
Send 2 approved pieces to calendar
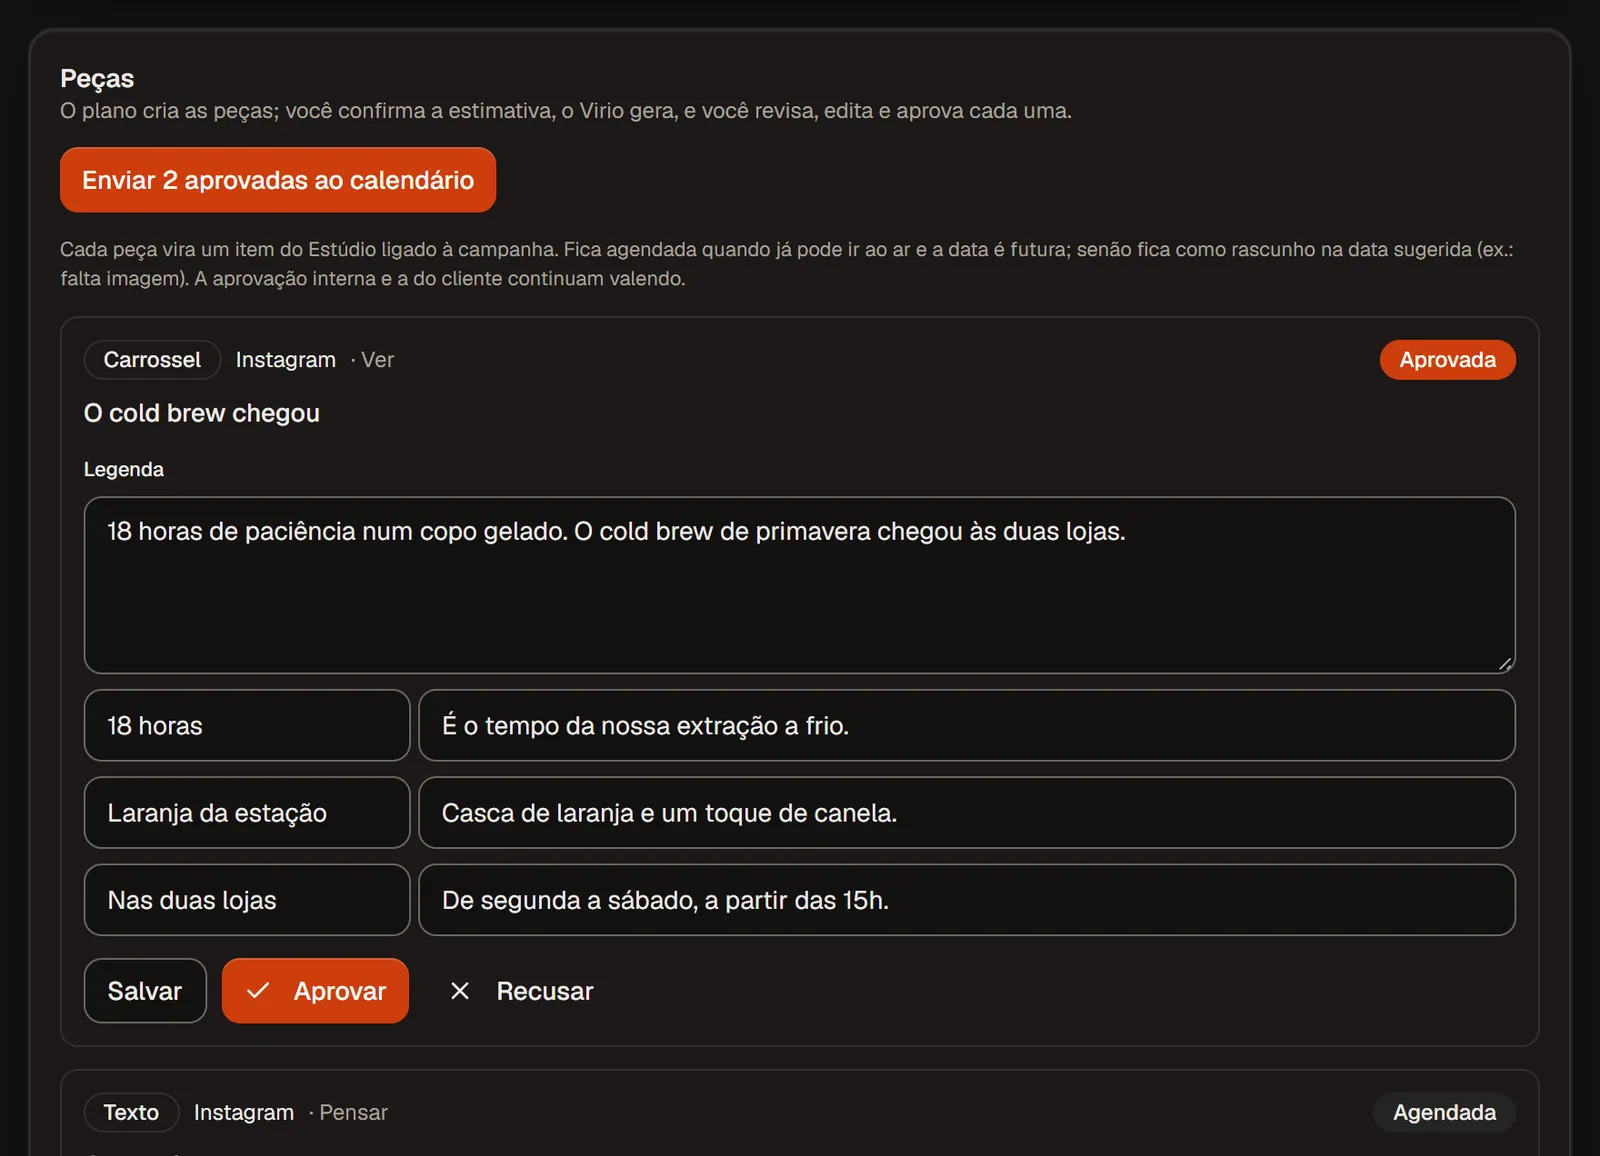click(278, 180)
